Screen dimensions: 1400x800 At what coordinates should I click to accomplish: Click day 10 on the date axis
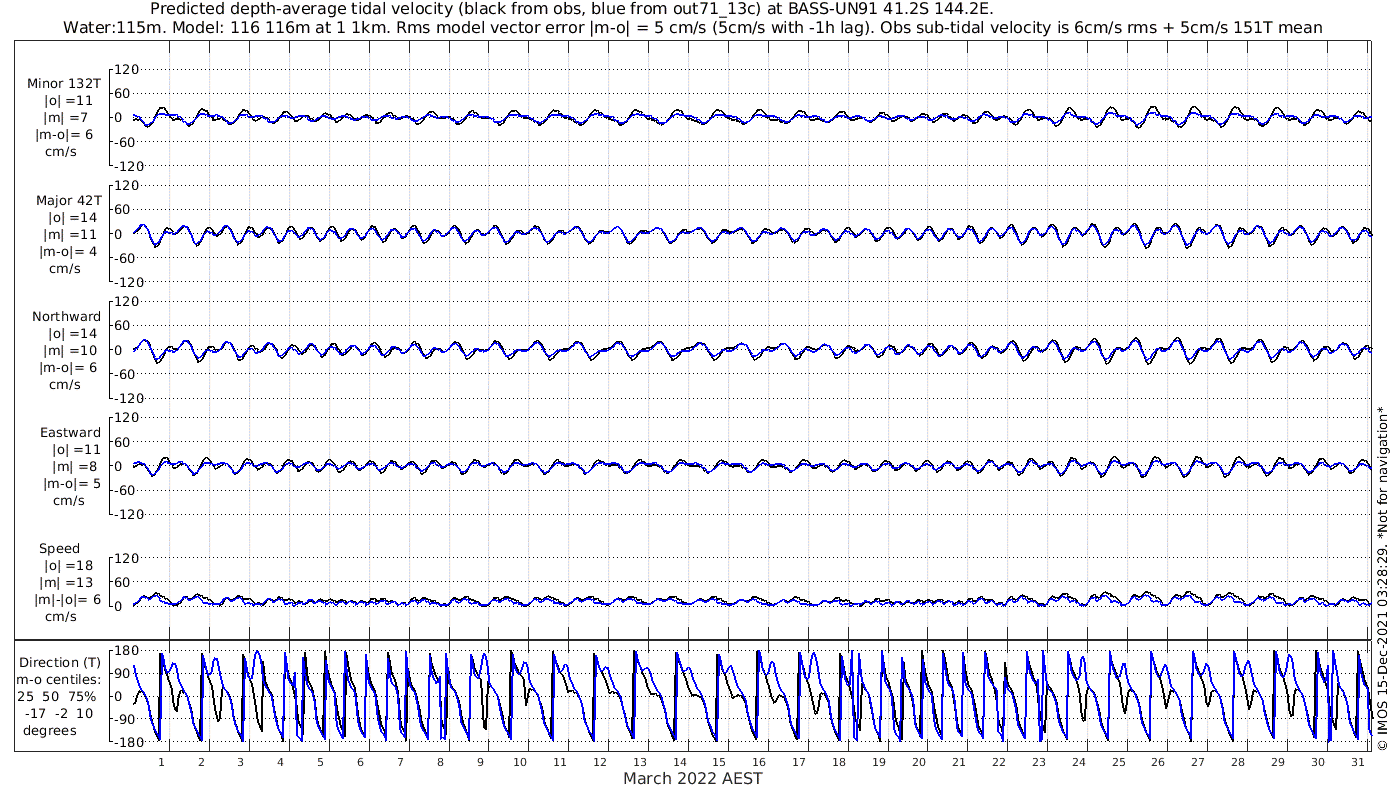(x=520, y=762)
